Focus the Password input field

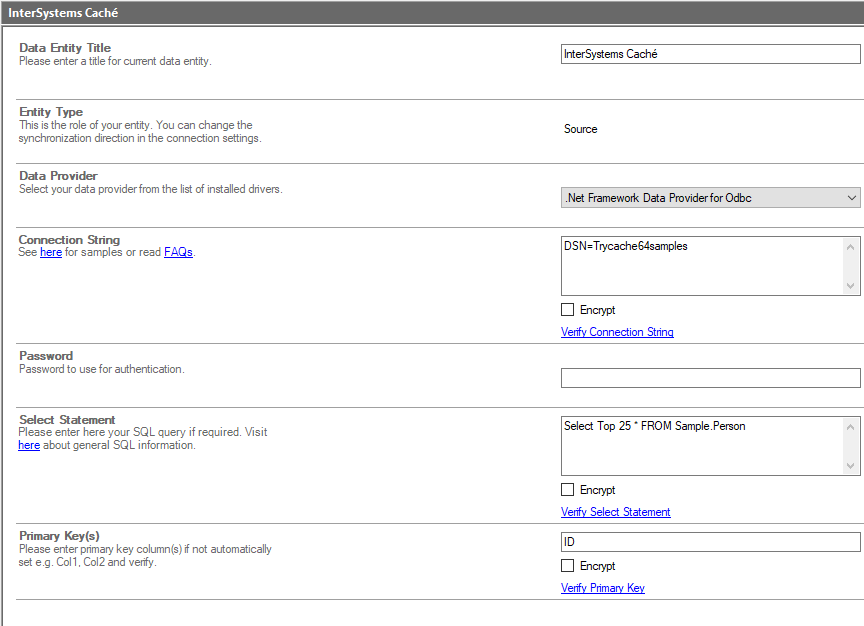710,378
